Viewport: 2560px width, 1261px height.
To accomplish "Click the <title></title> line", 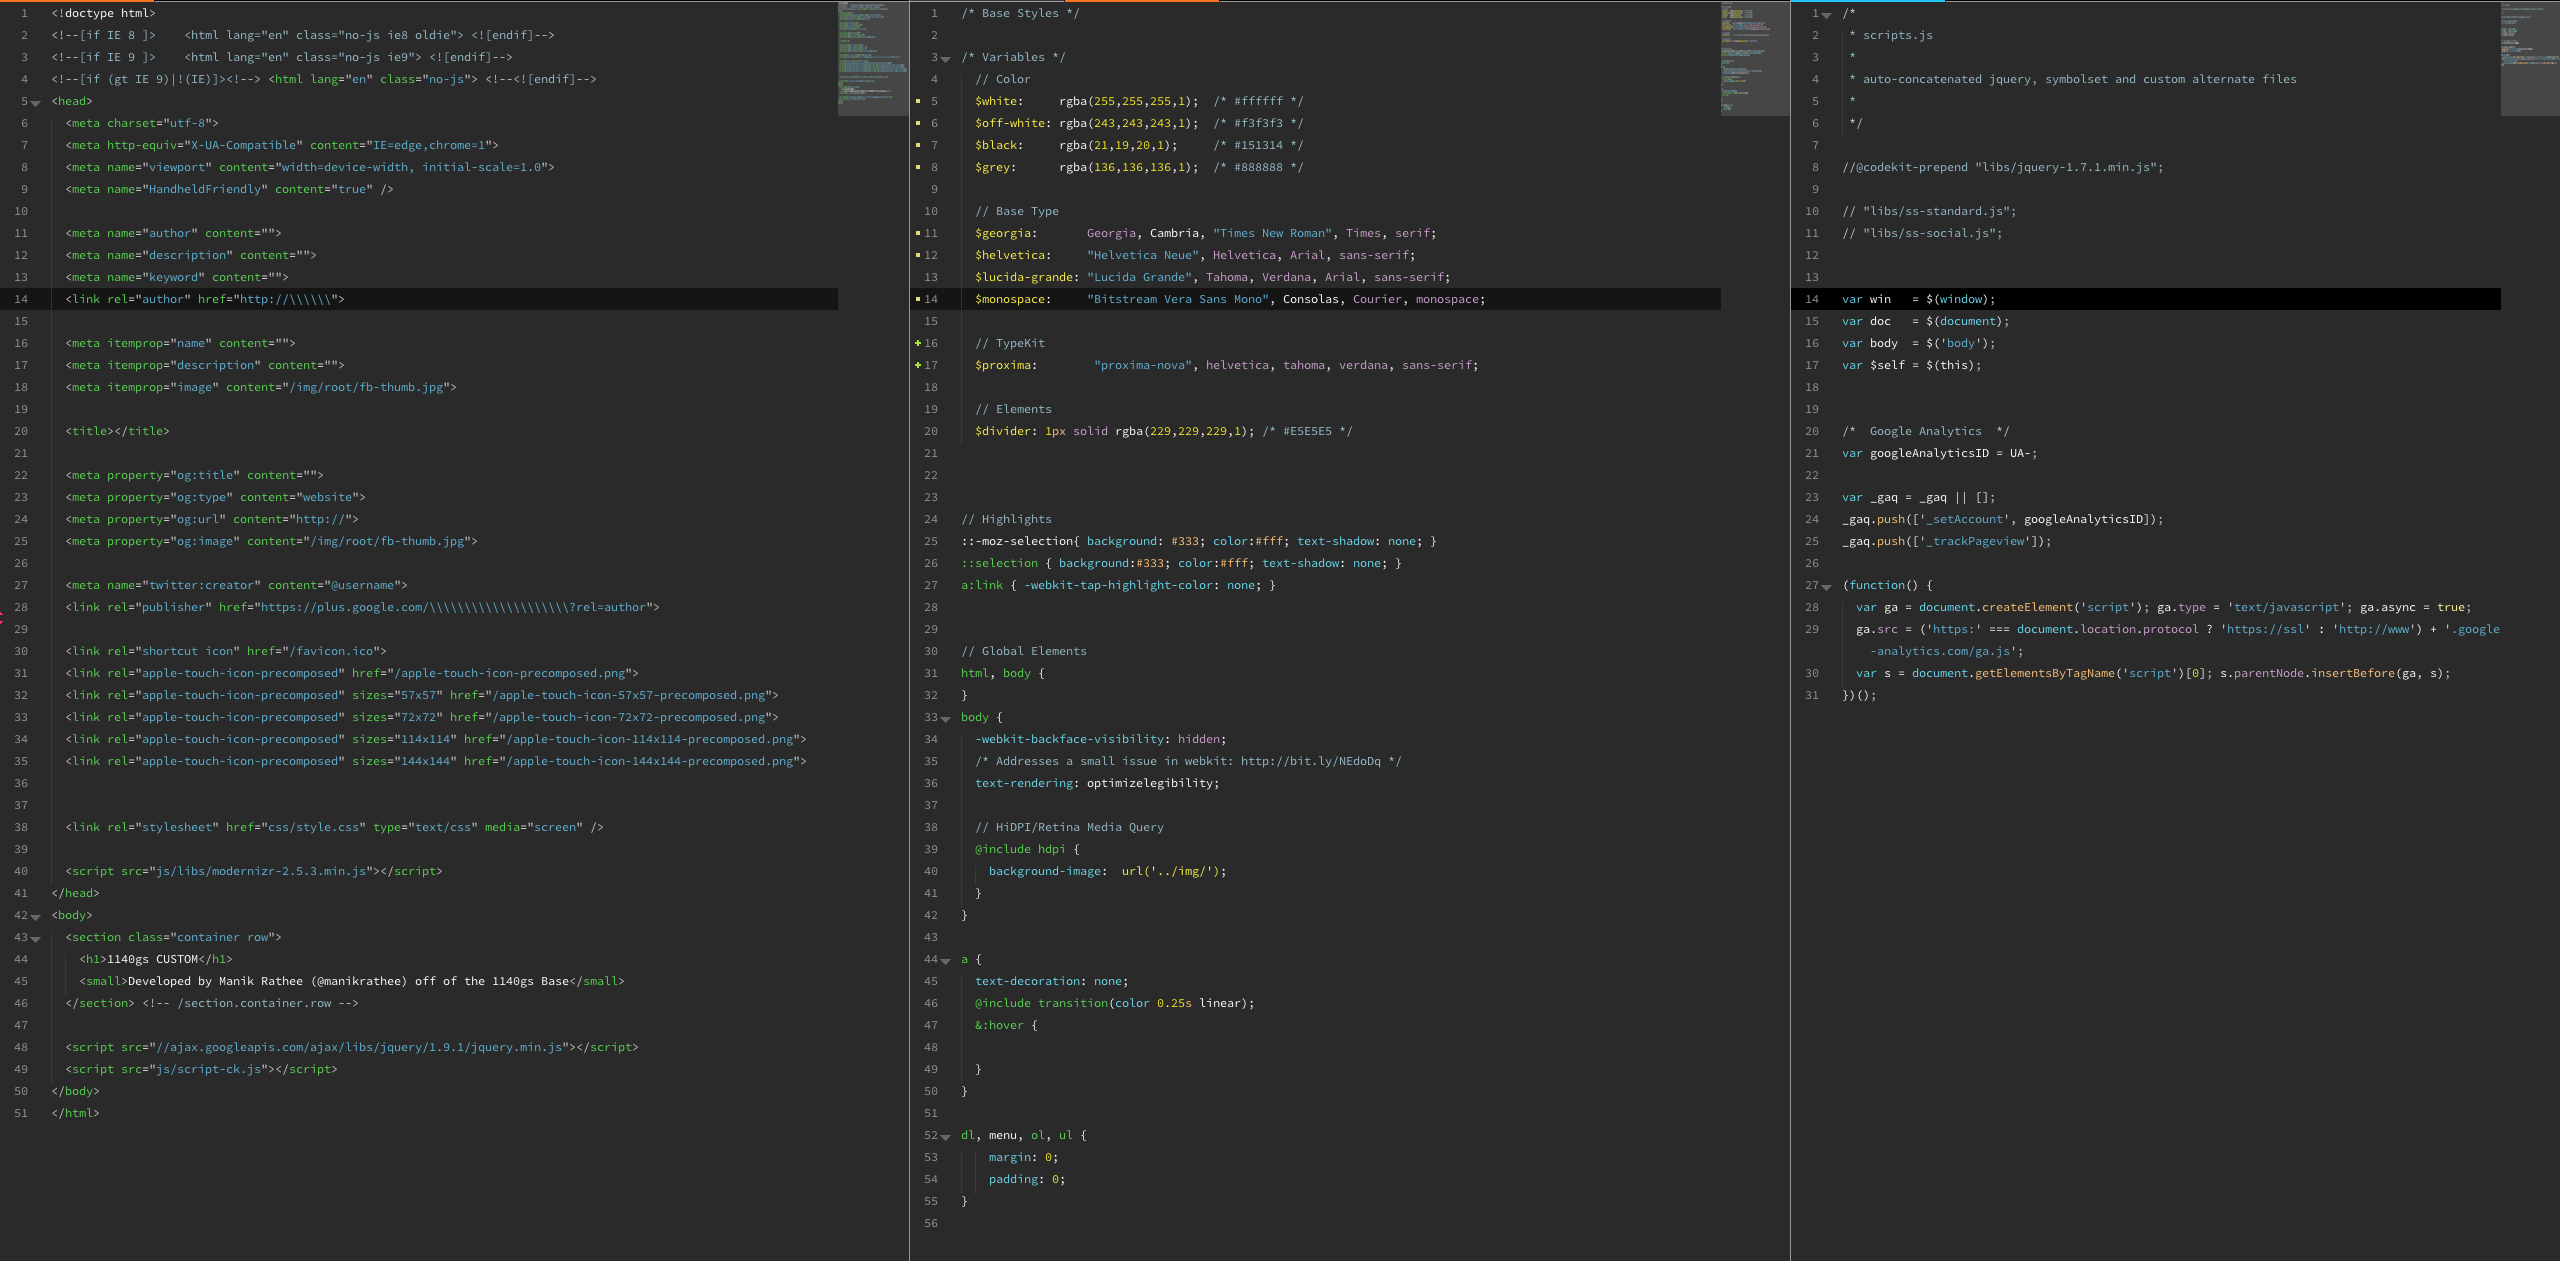I will point(117,431).
